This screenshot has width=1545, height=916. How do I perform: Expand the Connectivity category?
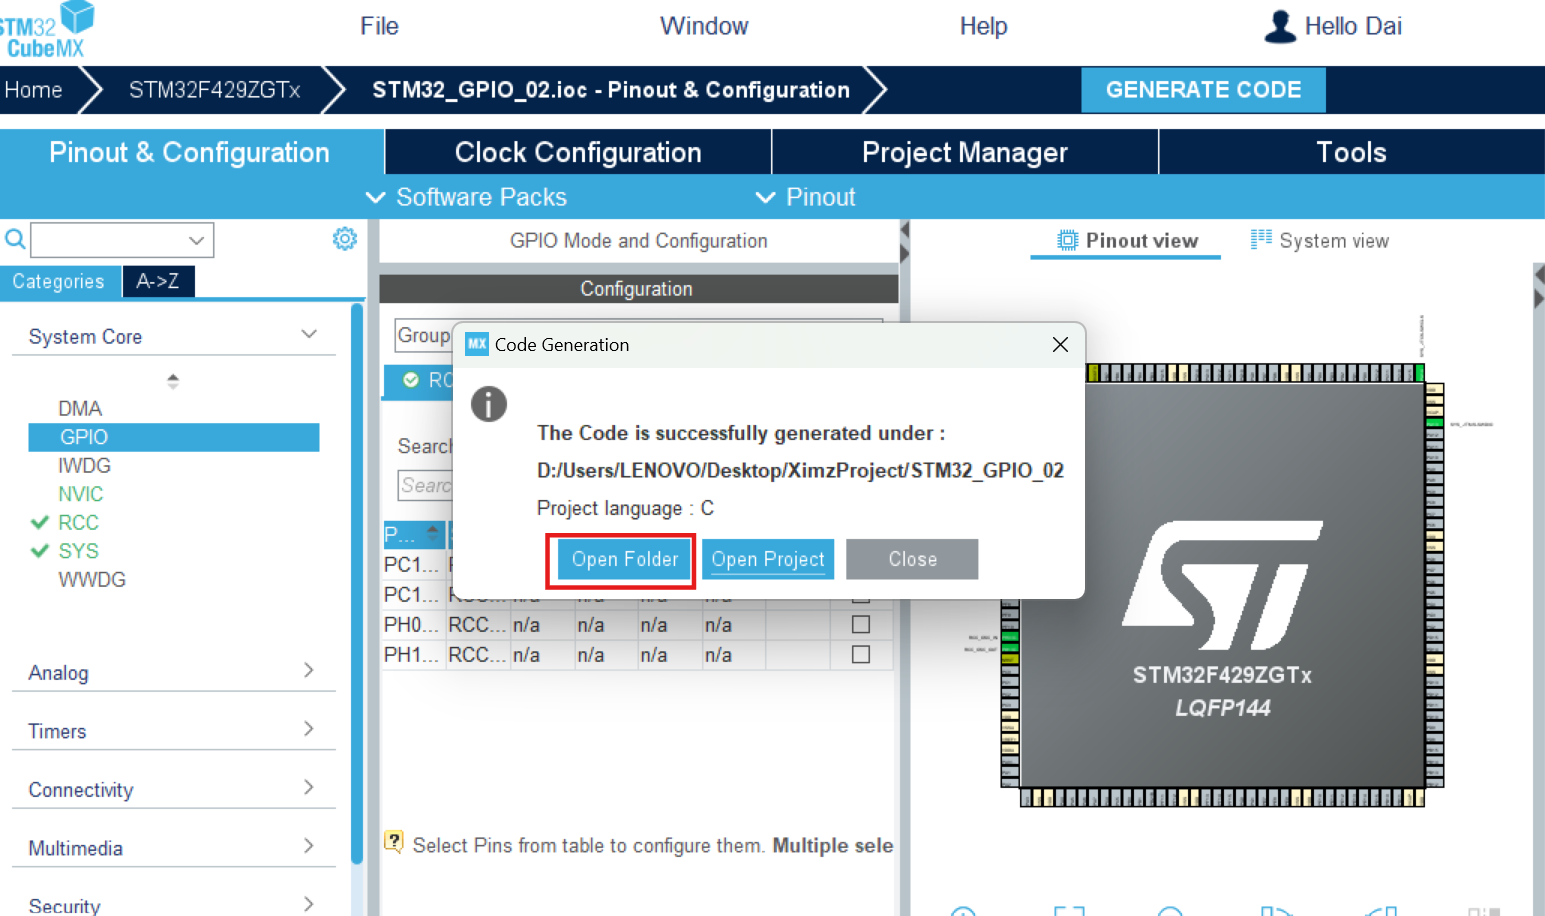click(309, 787)
